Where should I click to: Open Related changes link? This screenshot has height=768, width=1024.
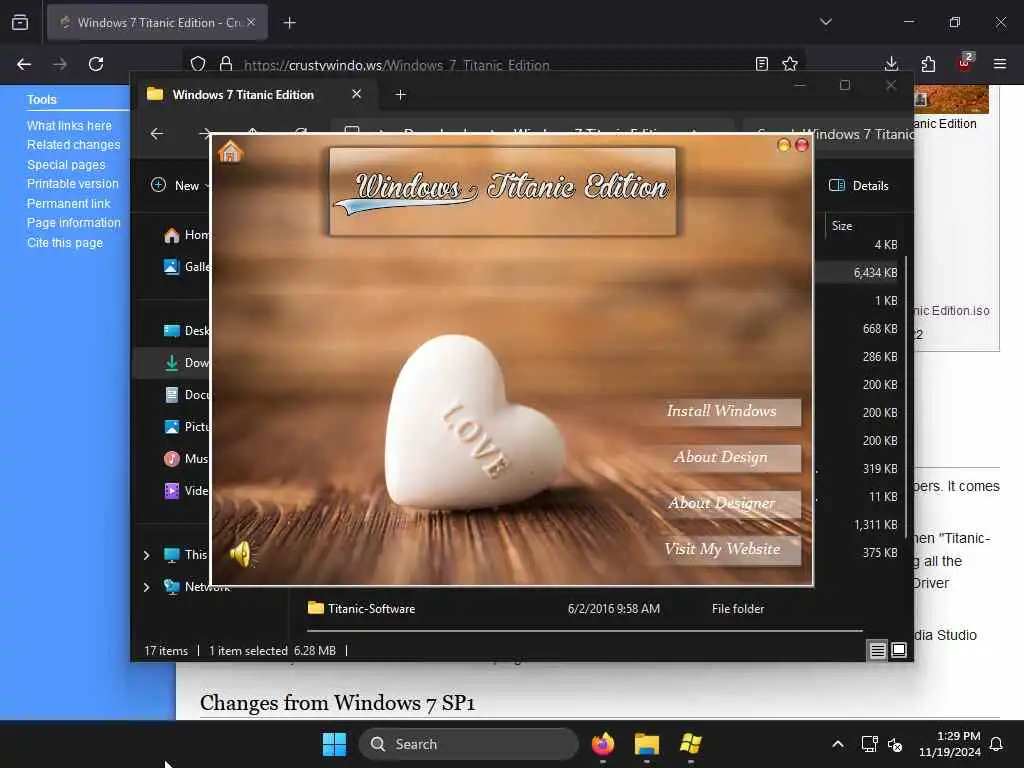(73, 145)
